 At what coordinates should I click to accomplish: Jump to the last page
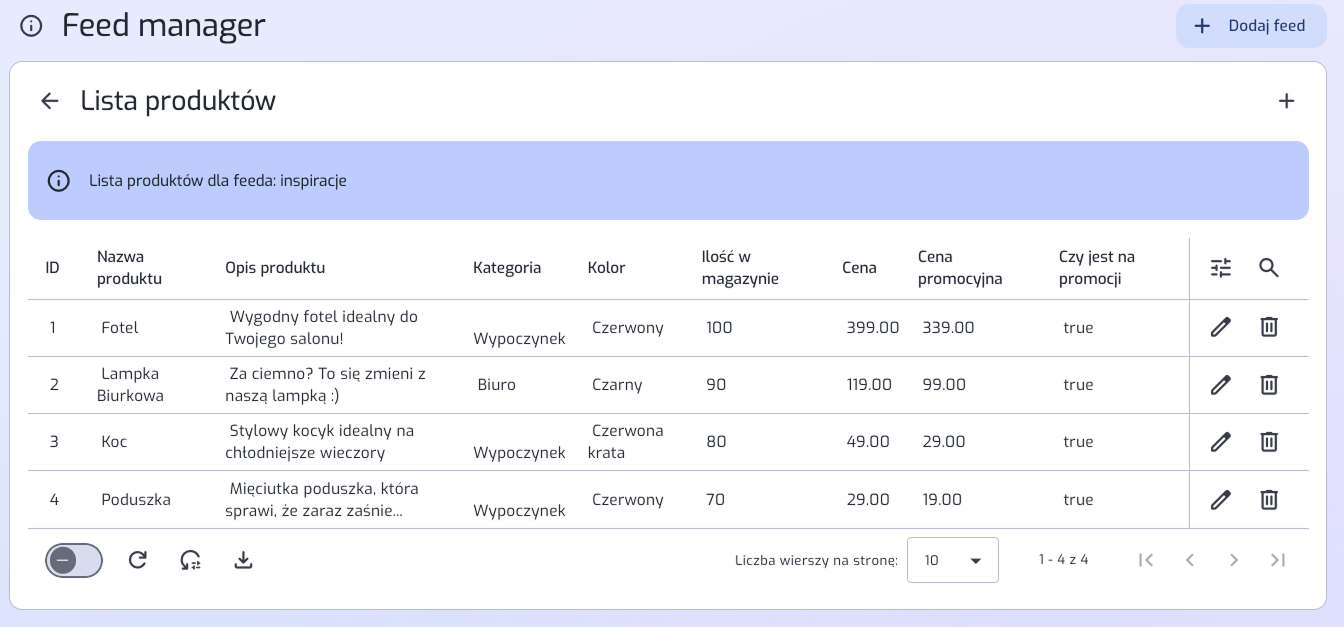coord(1278,560)
